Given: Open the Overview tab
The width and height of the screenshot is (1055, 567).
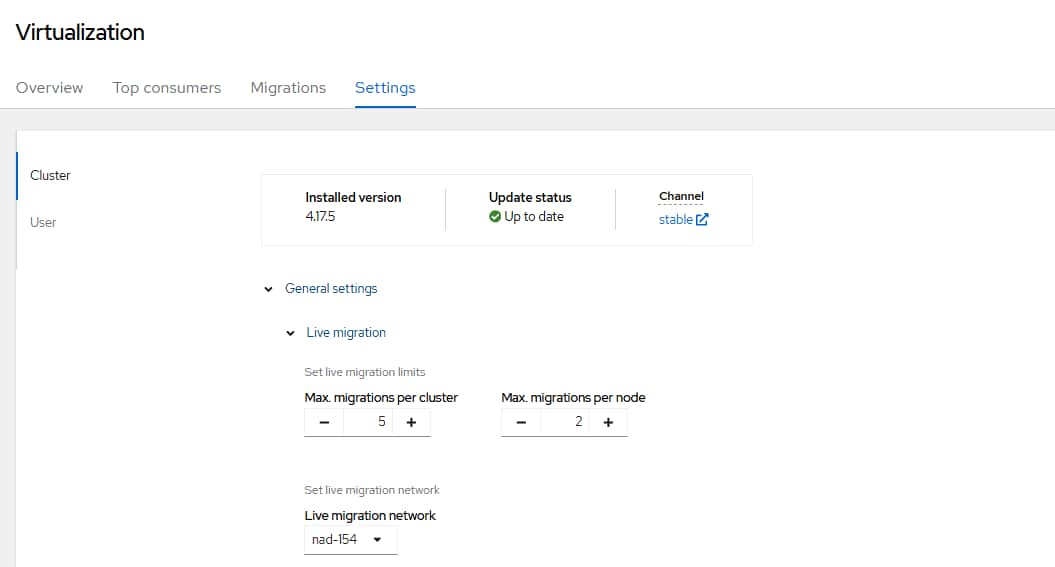Looking at the screenshot, I should 49,87.
